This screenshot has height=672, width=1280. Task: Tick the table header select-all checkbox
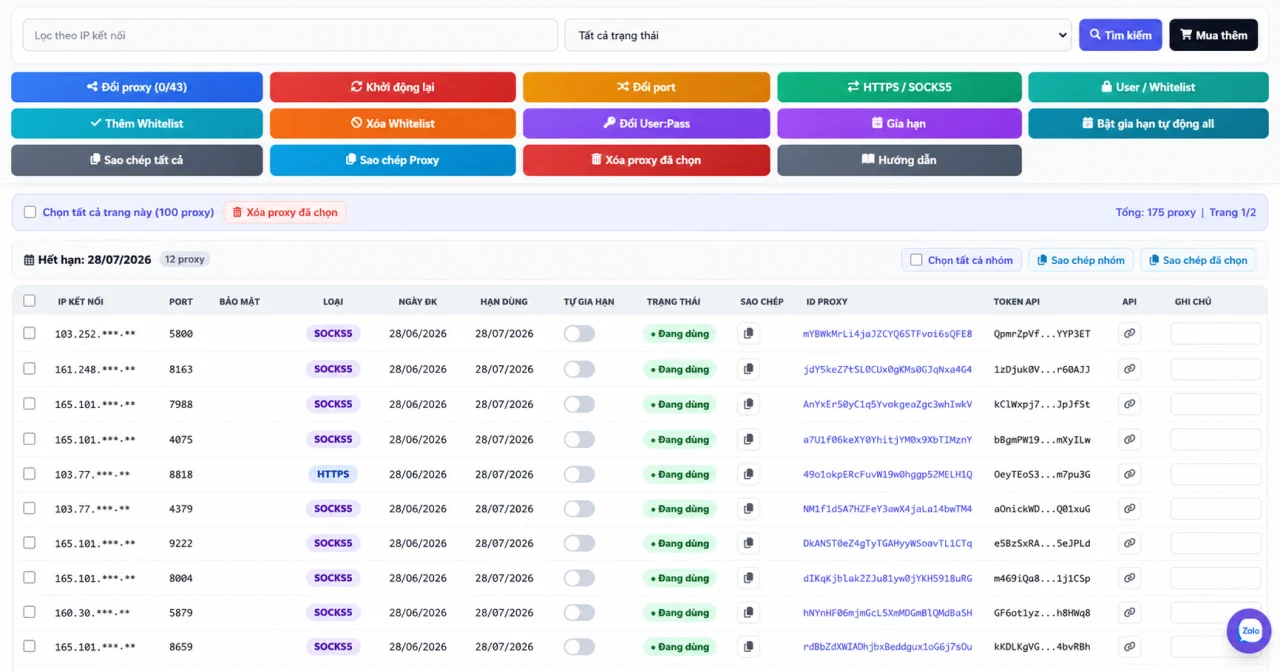pos(29,301)
